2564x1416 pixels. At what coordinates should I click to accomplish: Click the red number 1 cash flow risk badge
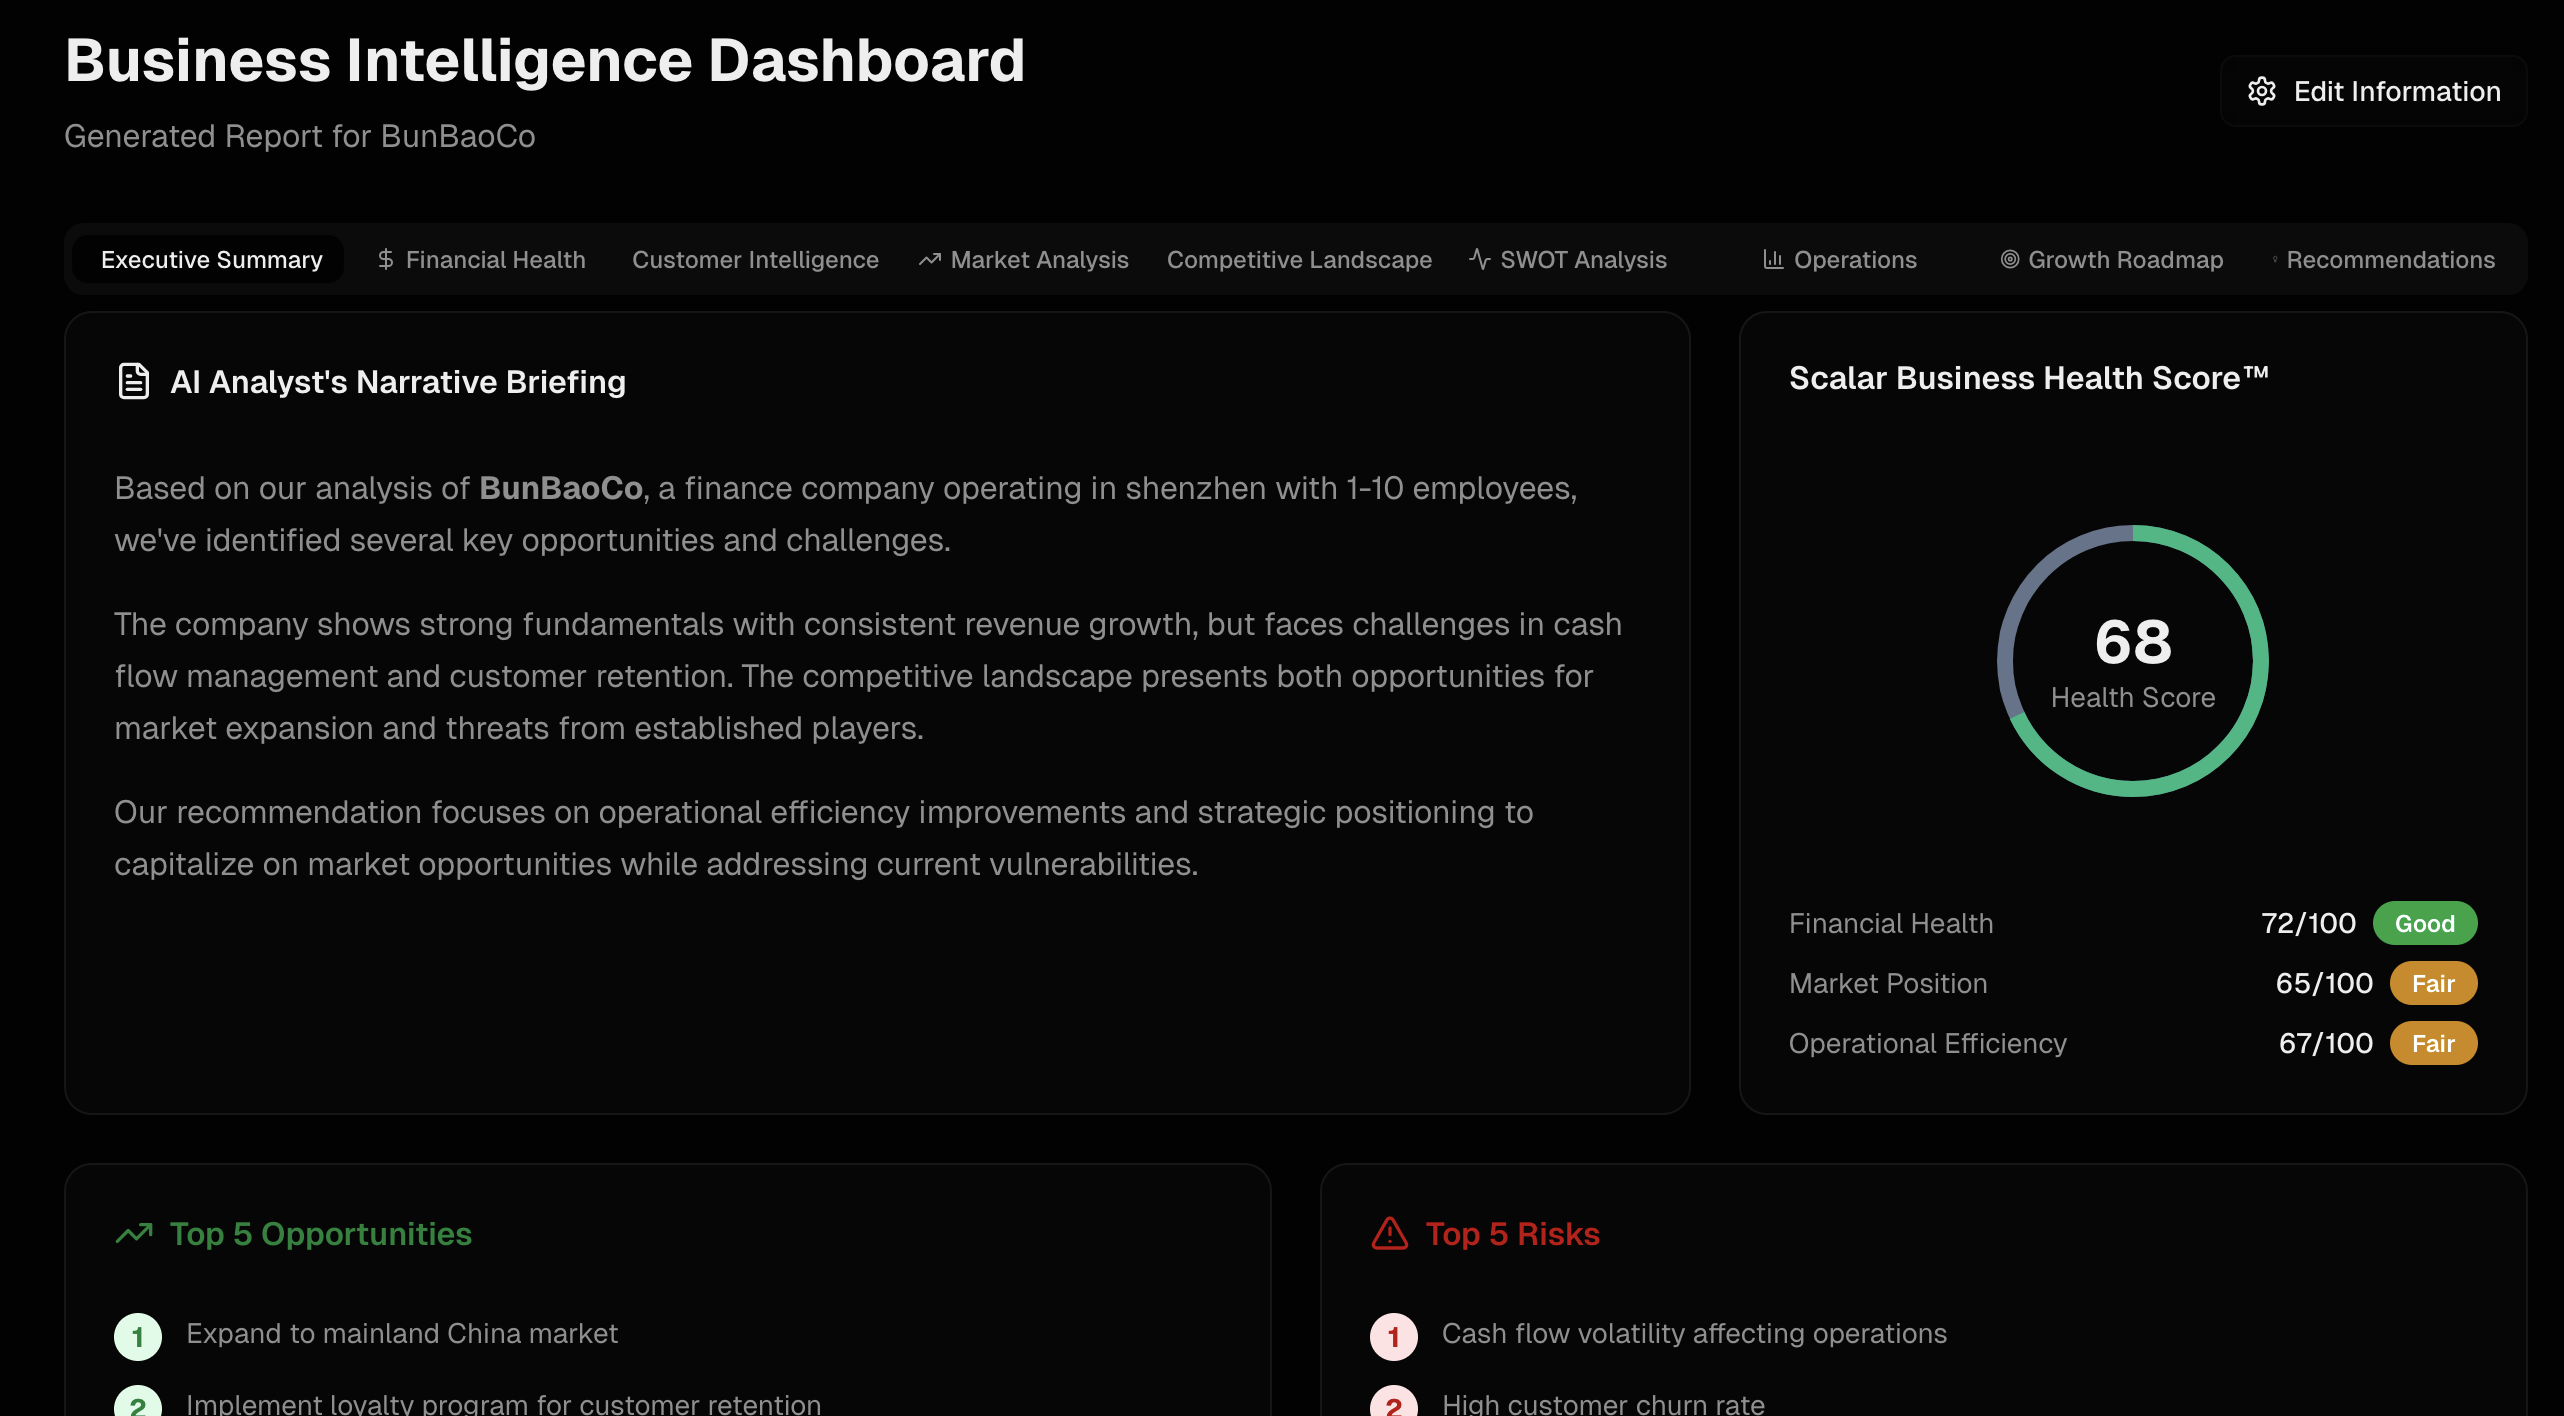(1393, 1337)
